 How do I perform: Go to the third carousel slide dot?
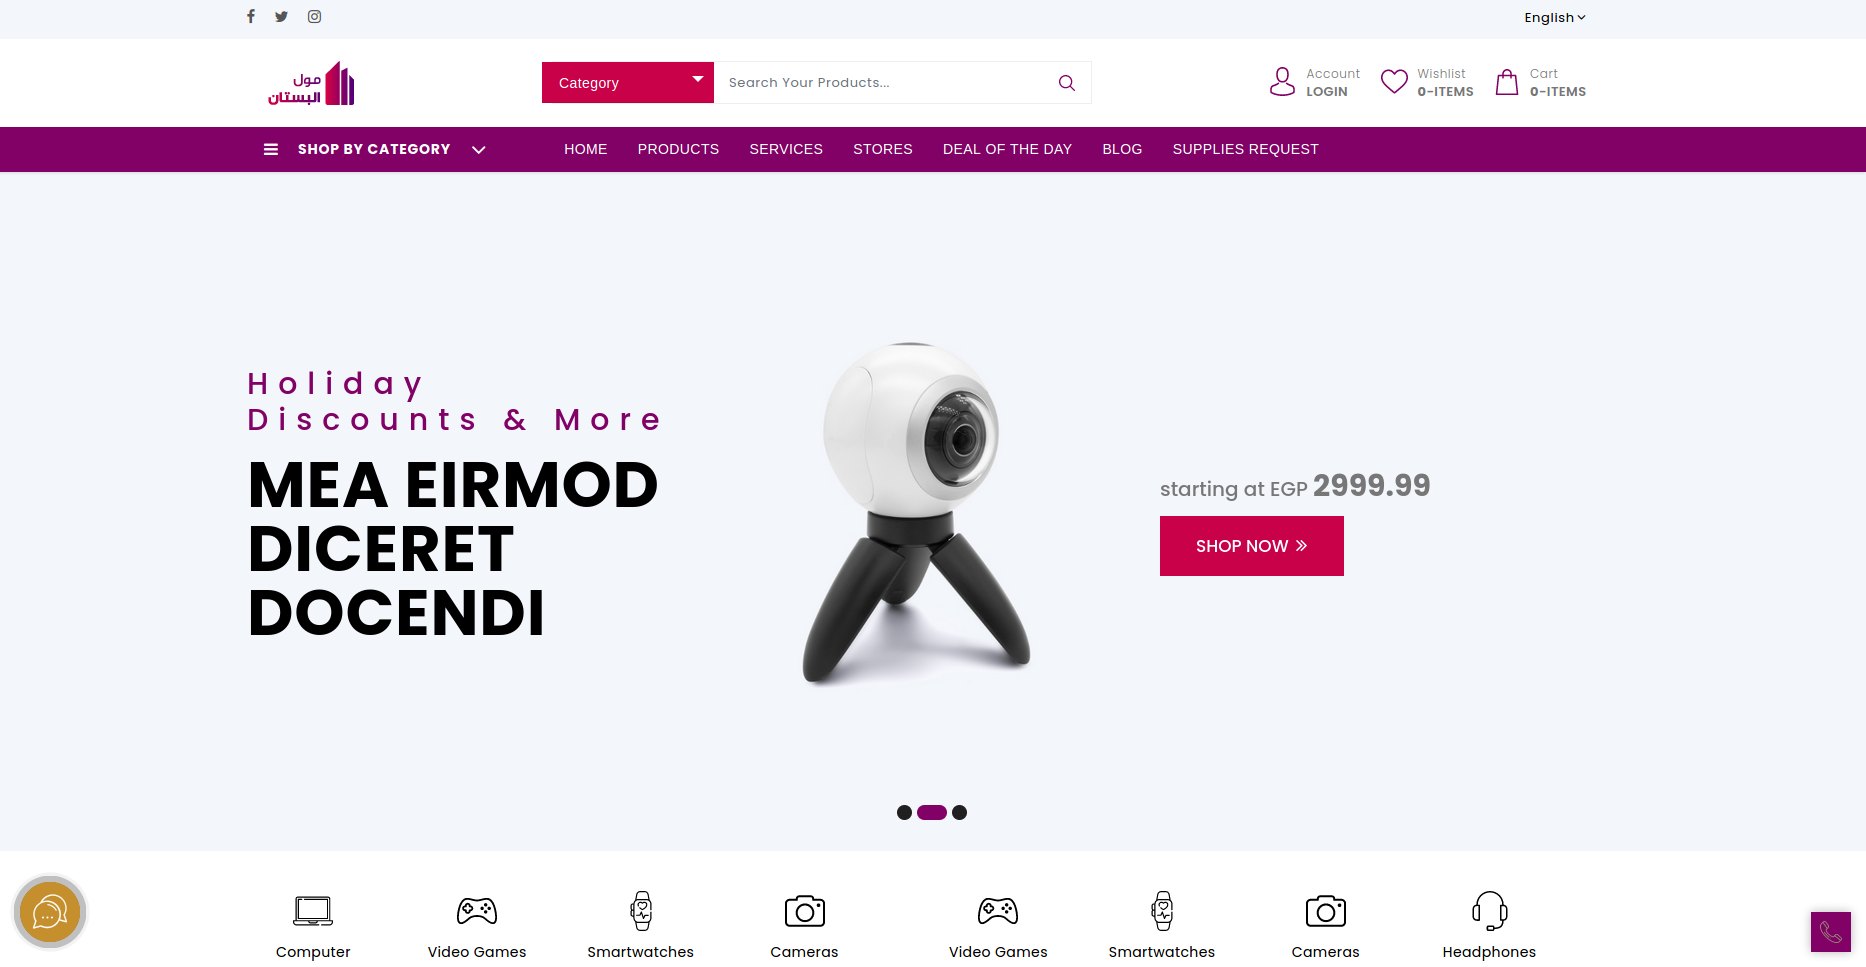pos(959,813)
